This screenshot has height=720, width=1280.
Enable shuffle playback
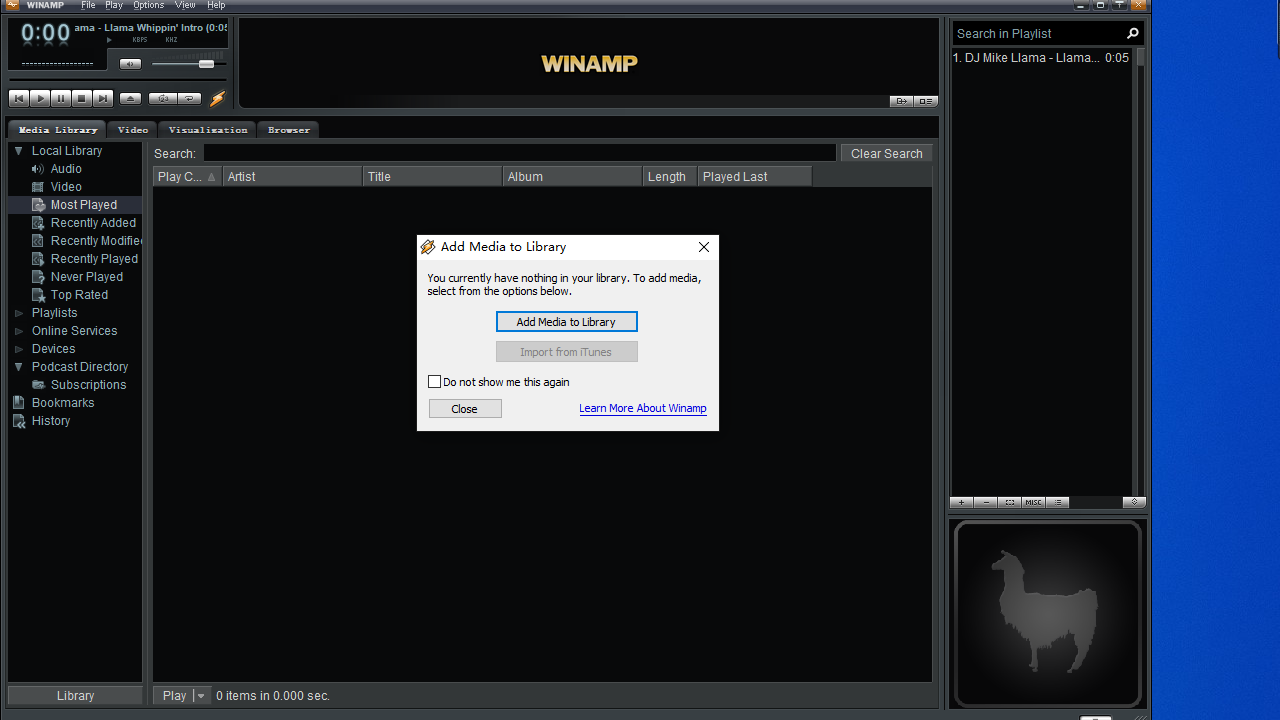161,98
